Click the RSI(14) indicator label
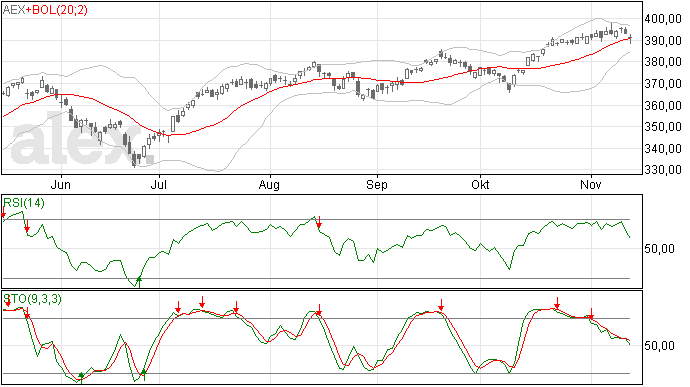The image size is (690, 387). (24, 203)
